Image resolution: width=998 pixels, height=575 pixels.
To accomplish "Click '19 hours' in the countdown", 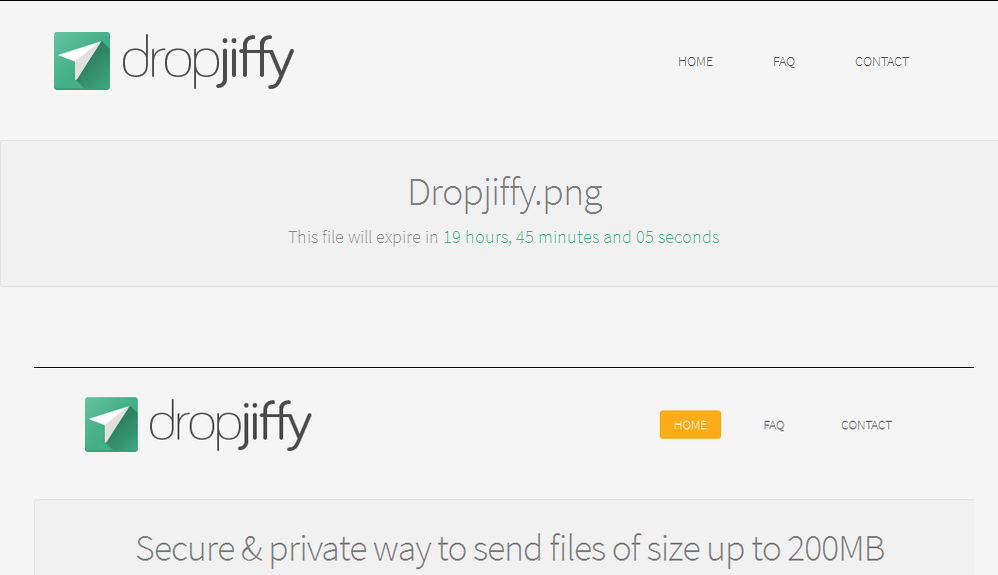I will coord(476,237).
